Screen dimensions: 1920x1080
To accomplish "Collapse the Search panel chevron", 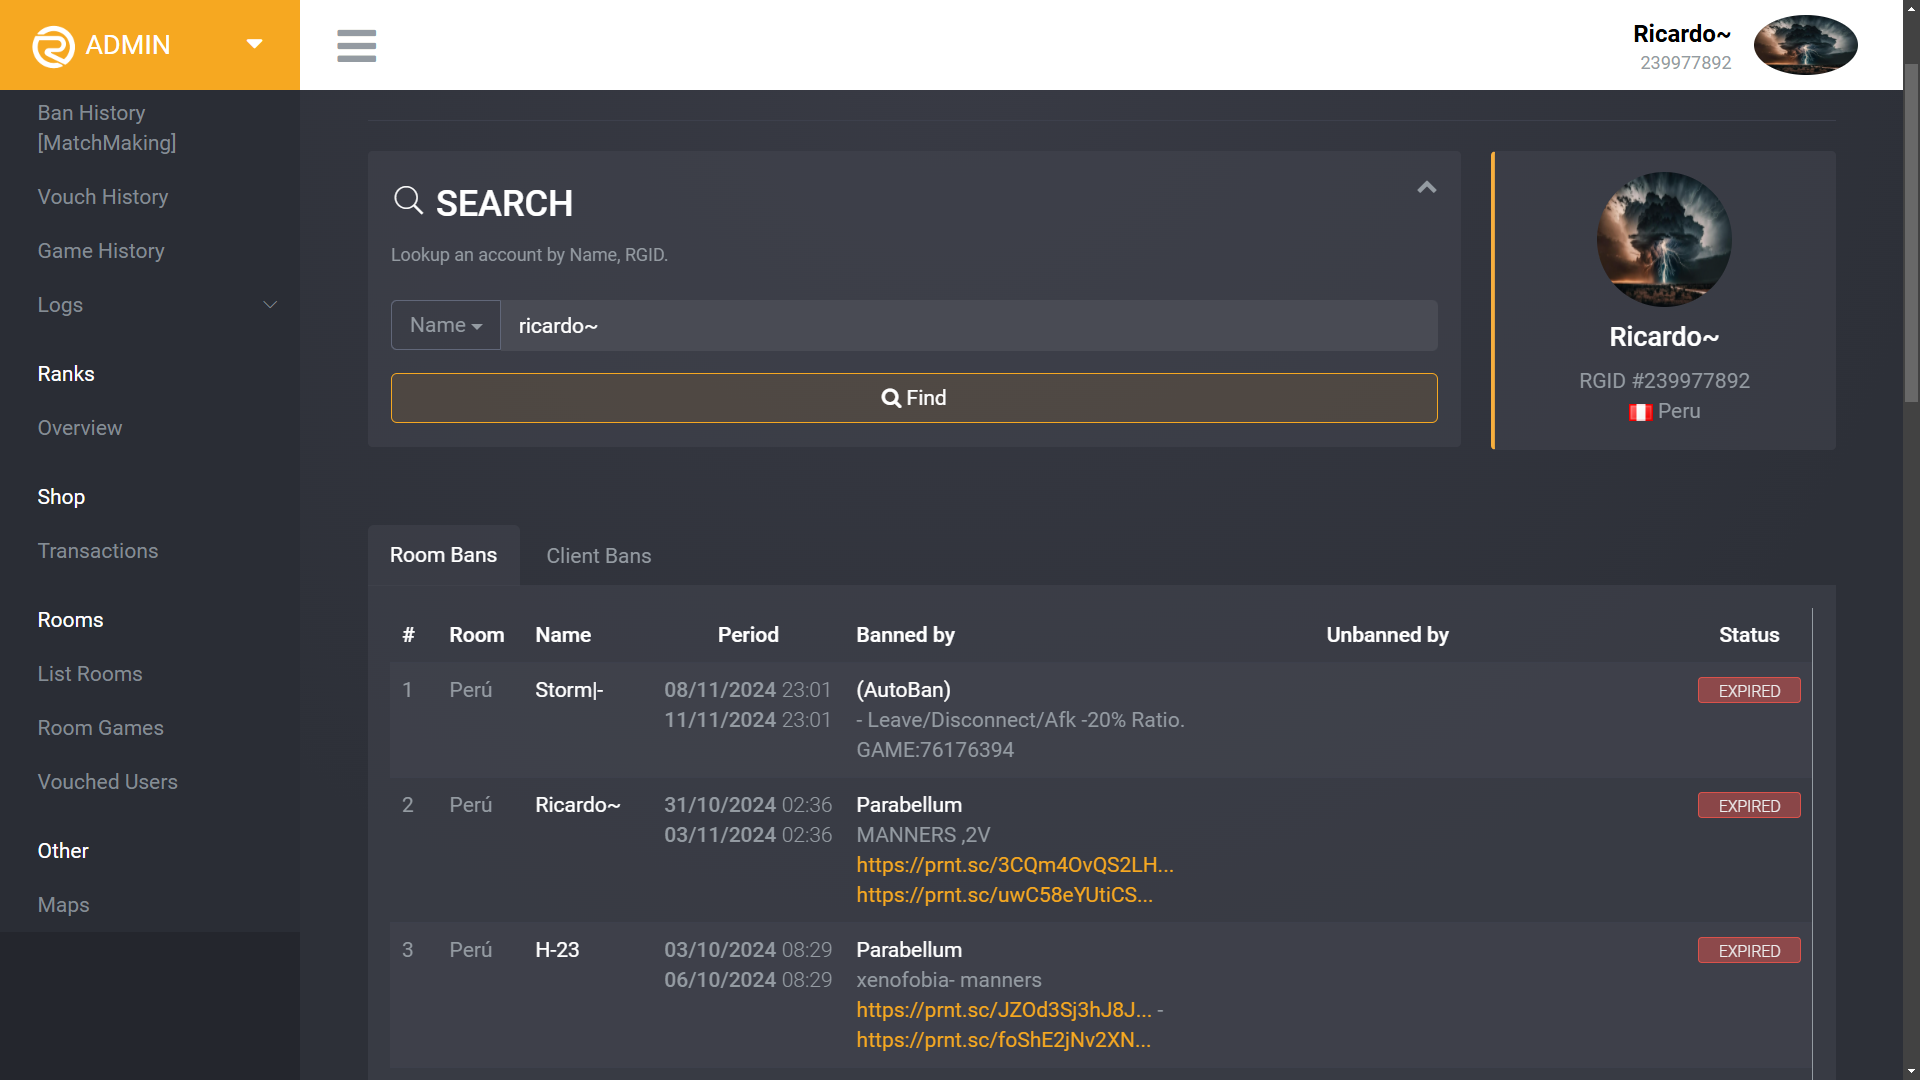I will [x=1427, y=187].
